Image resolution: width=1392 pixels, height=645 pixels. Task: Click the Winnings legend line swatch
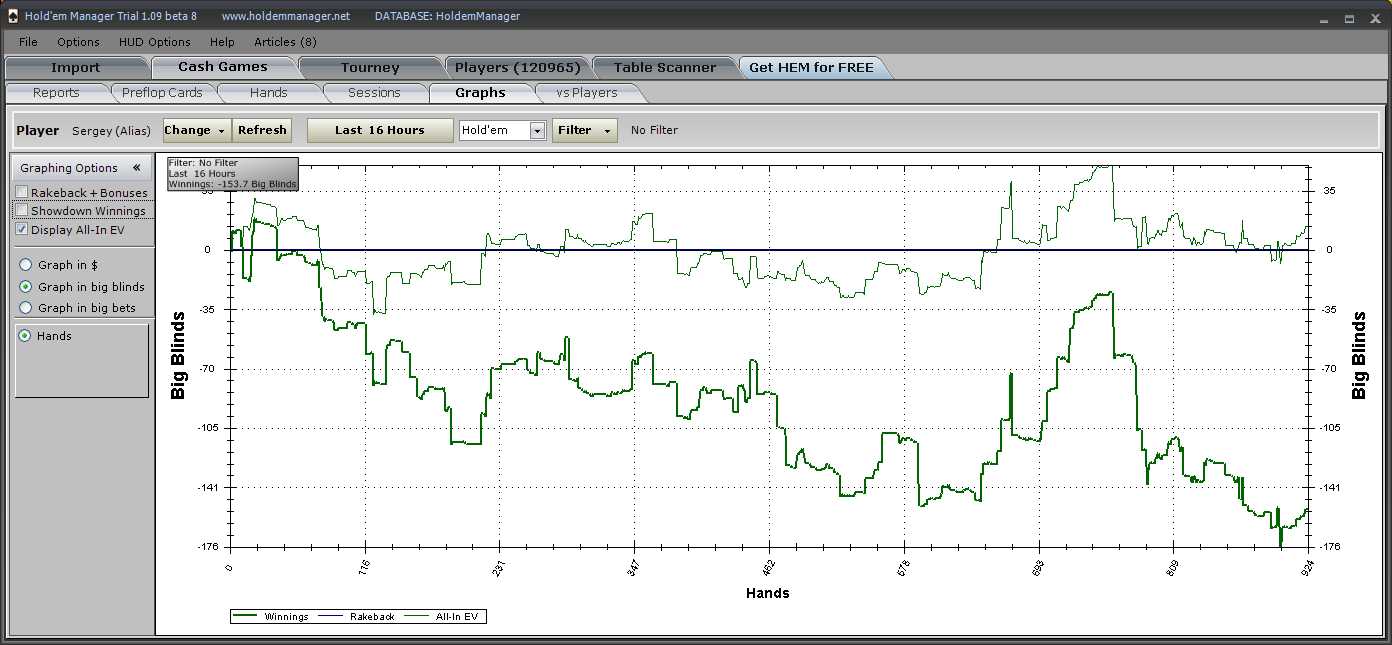(246, 617)
